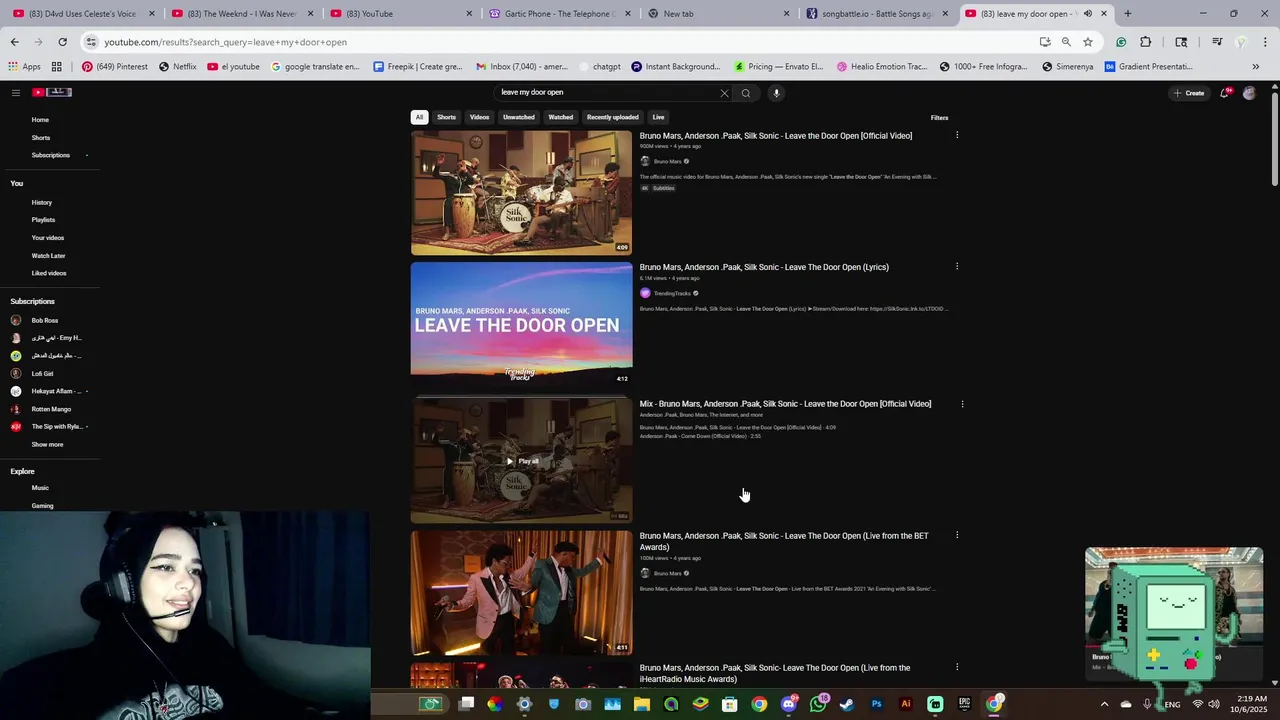Expand Subscriptions list with Show more

(x=47, y=444)
